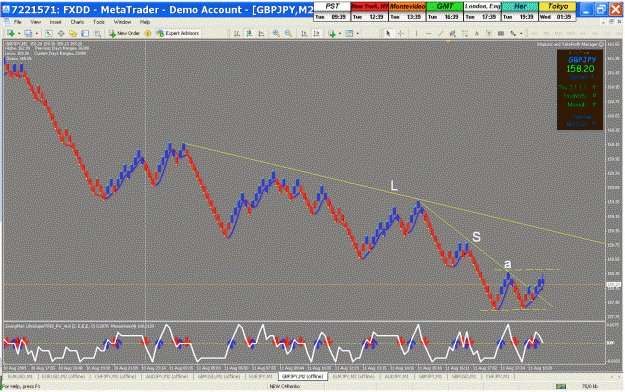Viewport: 625px width, 392px height.
Task: Toggle the Terminal panel icon
Action: coord(85,33)
